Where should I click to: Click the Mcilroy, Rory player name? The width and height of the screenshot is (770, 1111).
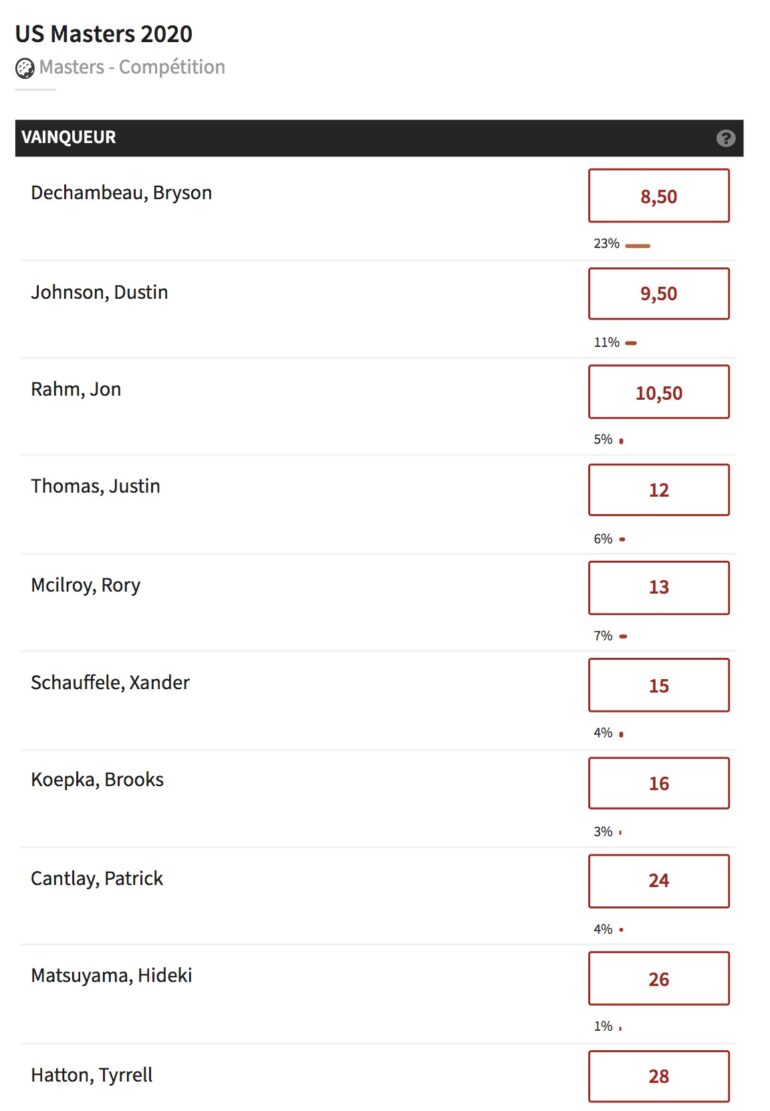tap(86, 585)
